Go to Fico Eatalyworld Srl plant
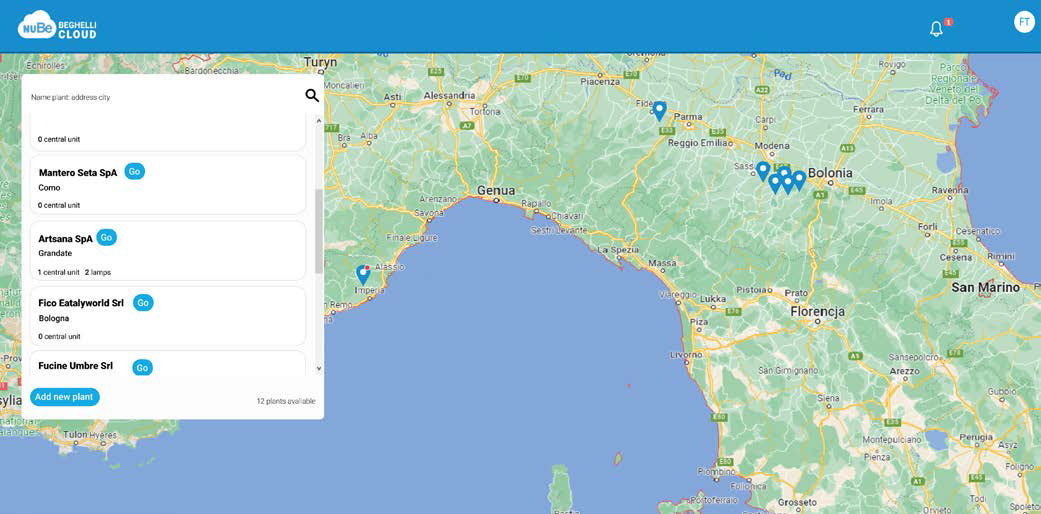Image resolution: width=1041 pixels, height=514 pixels. (x=143, y=303)
